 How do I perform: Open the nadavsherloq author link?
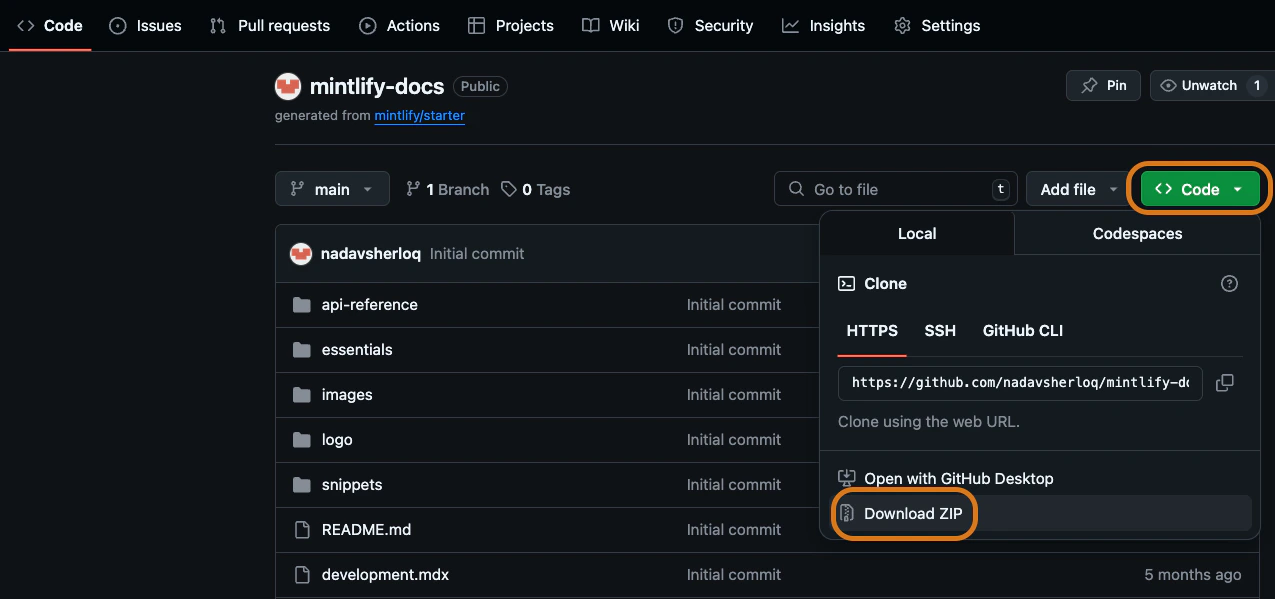click(x=370, y=254)
